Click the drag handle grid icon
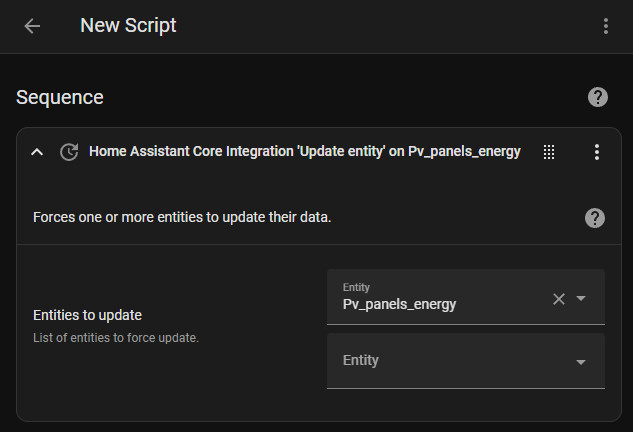The width and height of the screenshot is (633, 432). (x=549, y=152)
